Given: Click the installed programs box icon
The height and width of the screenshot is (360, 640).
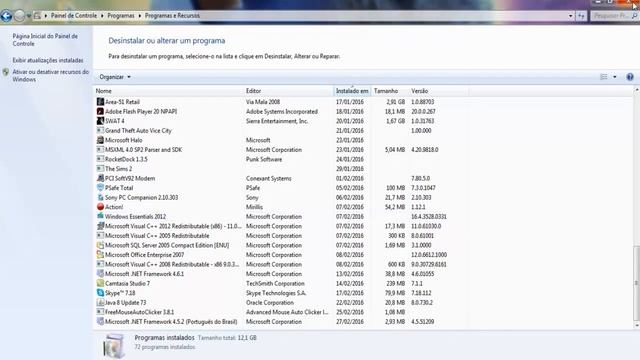Looking at the screenshot, I should tap(114, 345).
